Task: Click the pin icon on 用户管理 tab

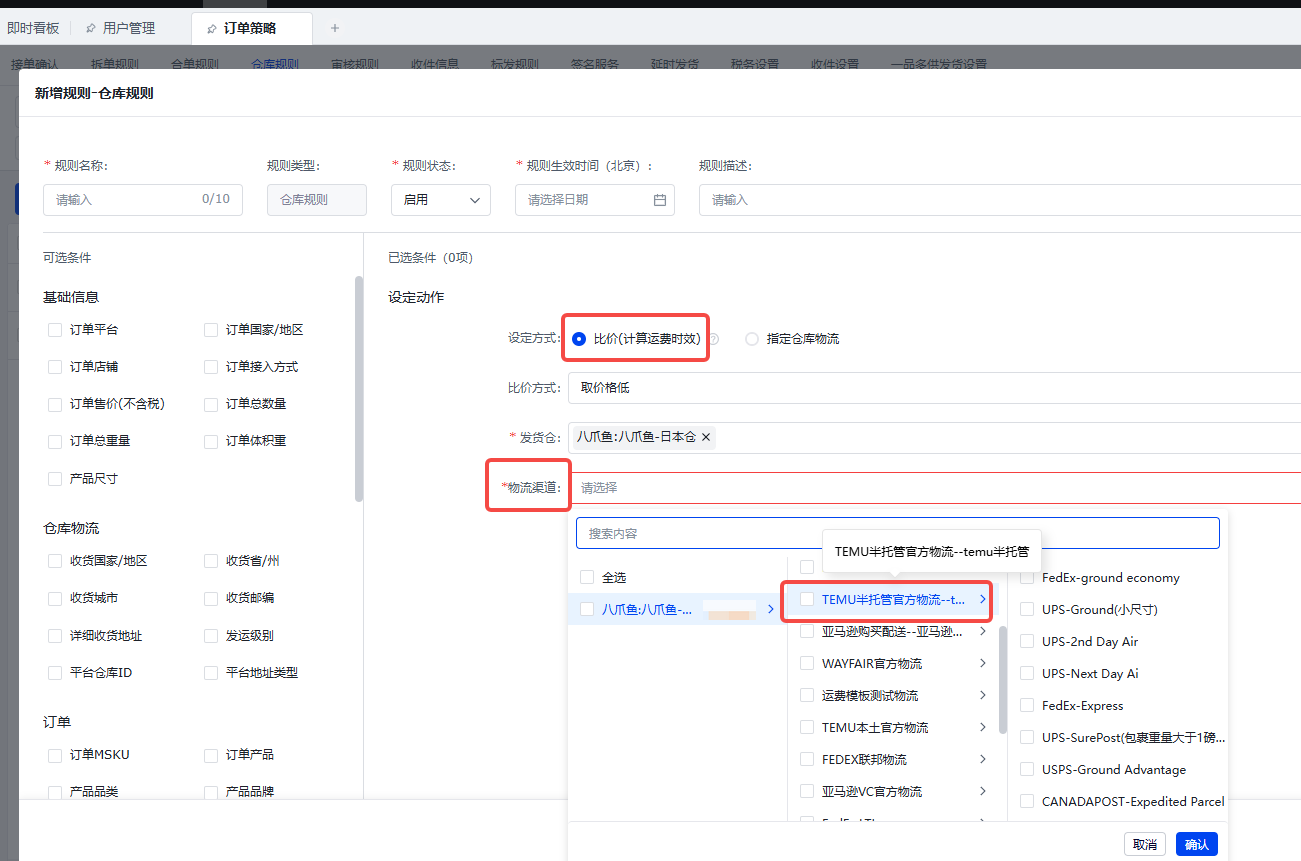Action: point(91,28)
